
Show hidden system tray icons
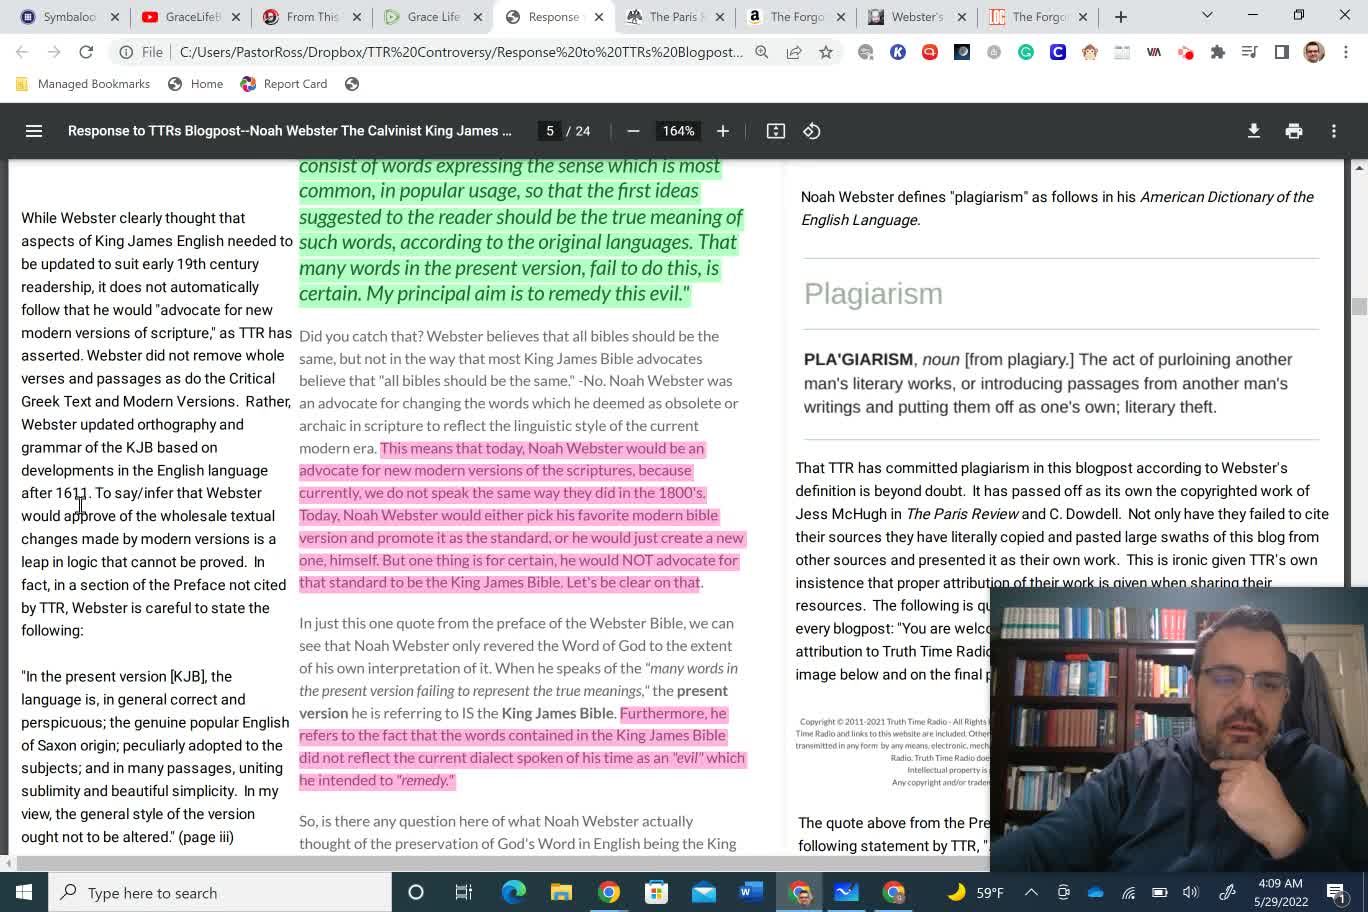coord(1031,892)
